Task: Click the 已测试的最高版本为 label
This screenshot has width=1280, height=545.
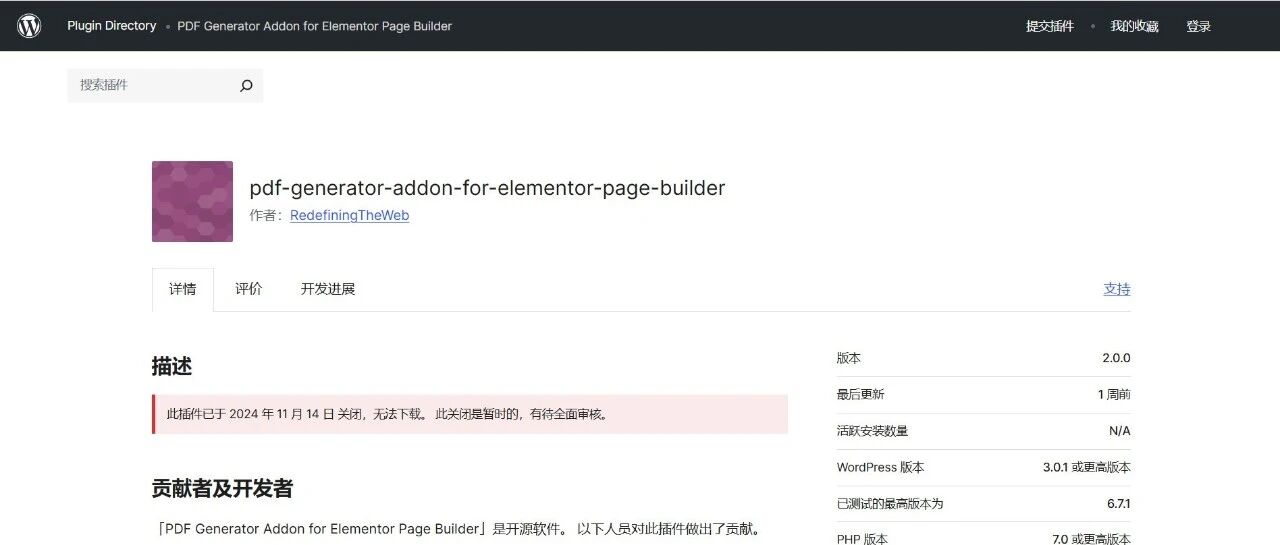Action: pos(890,504)
